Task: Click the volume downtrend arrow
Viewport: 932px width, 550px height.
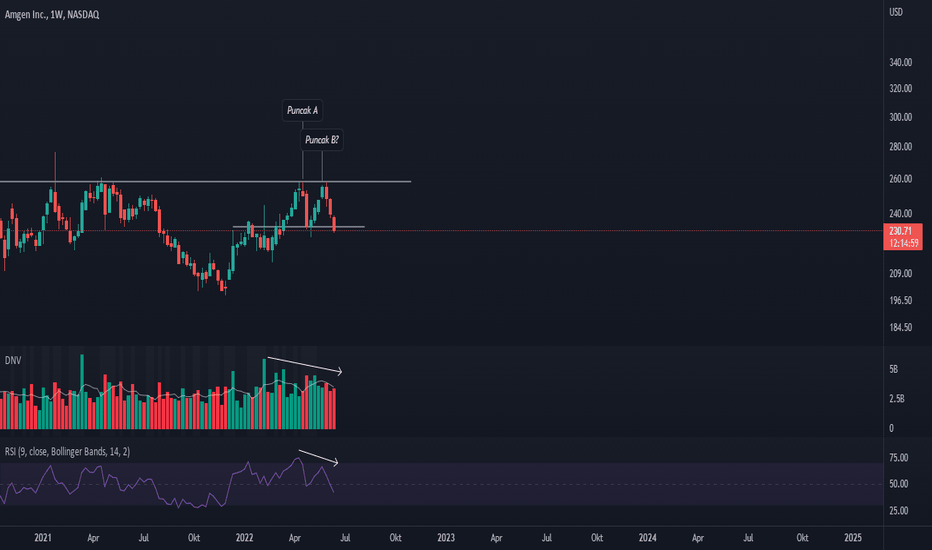Action: tap(305, 365)
